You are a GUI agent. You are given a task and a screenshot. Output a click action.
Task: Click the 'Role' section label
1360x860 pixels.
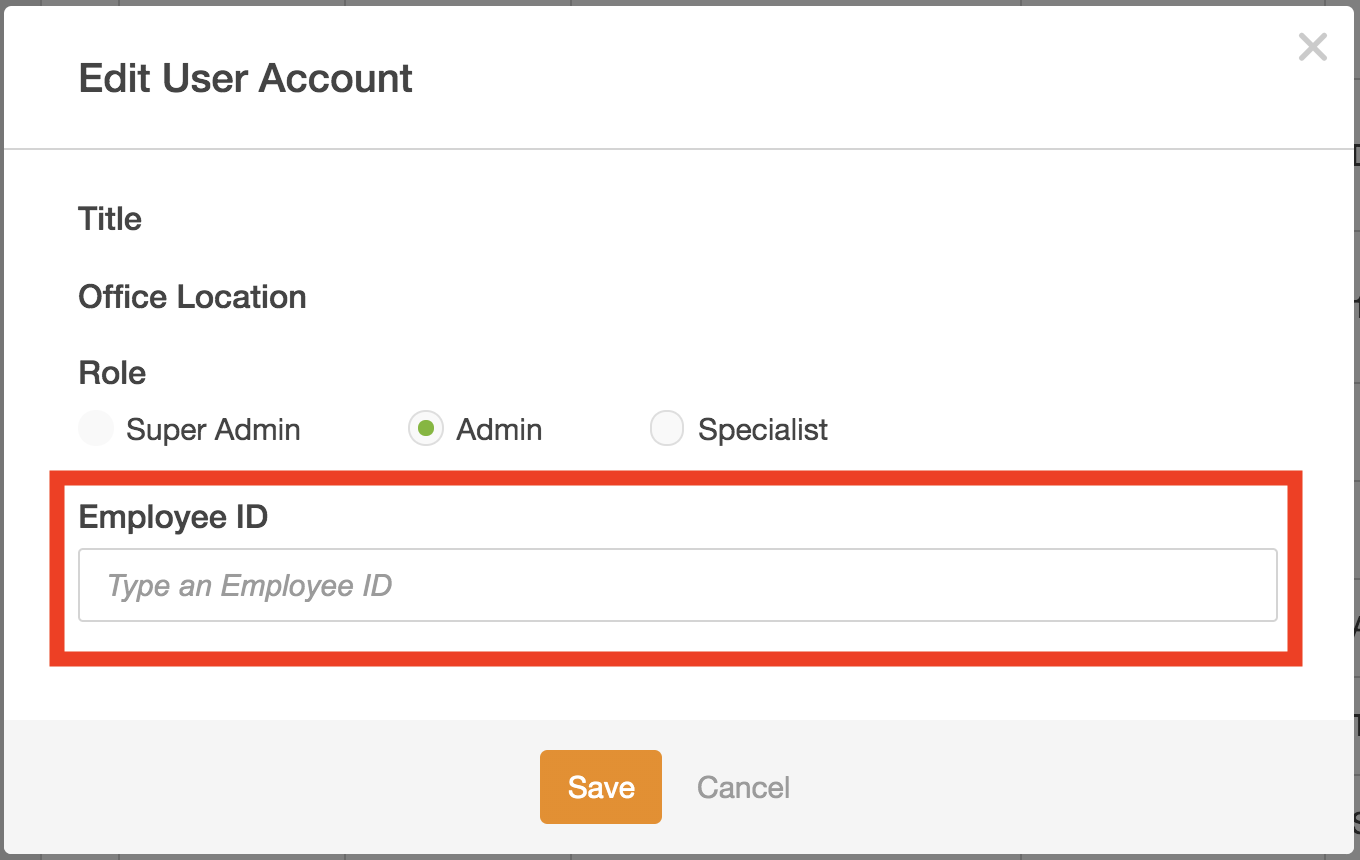click(112, 373)
